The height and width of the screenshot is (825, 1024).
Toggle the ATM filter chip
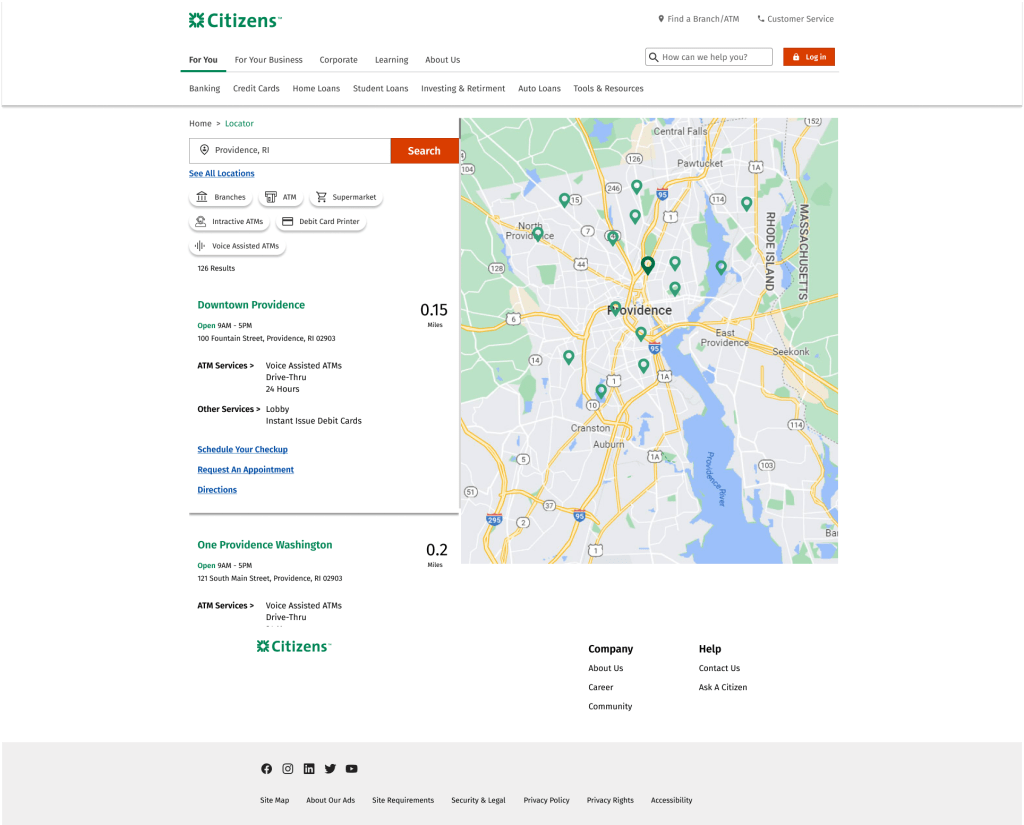281,197
